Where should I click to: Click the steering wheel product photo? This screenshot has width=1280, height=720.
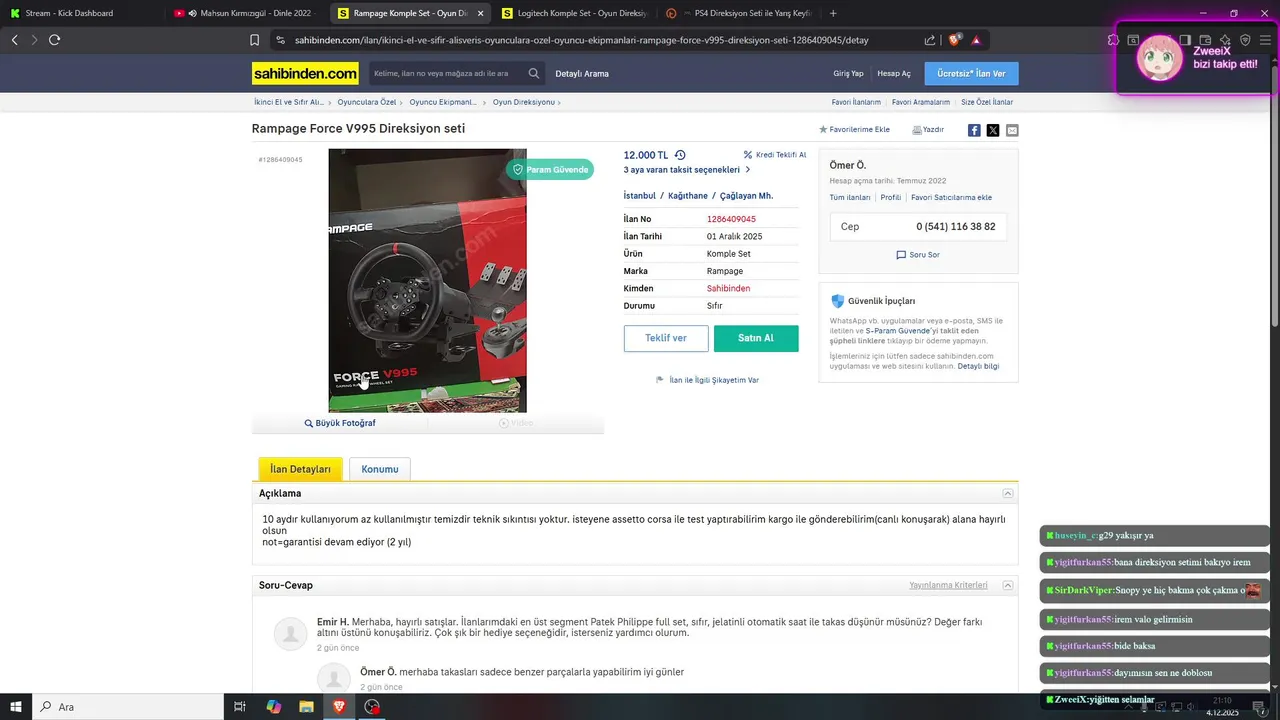pos(427,280)
